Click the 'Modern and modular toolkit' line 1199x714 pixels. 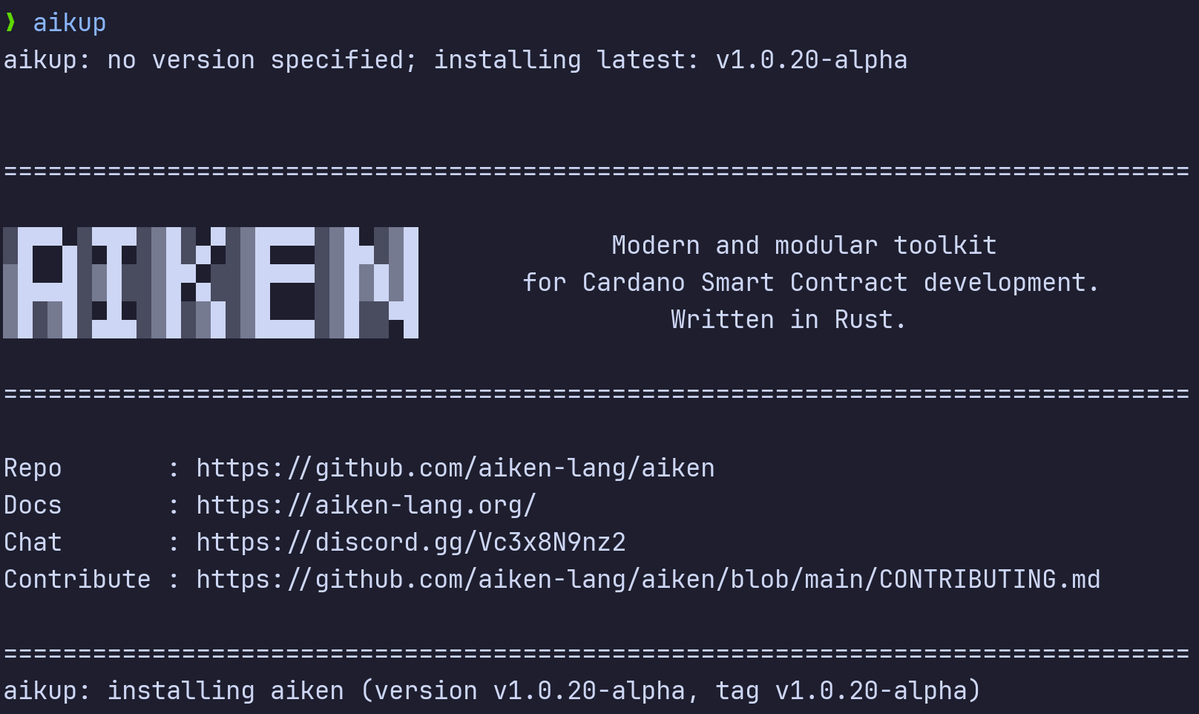click(804, 245)
